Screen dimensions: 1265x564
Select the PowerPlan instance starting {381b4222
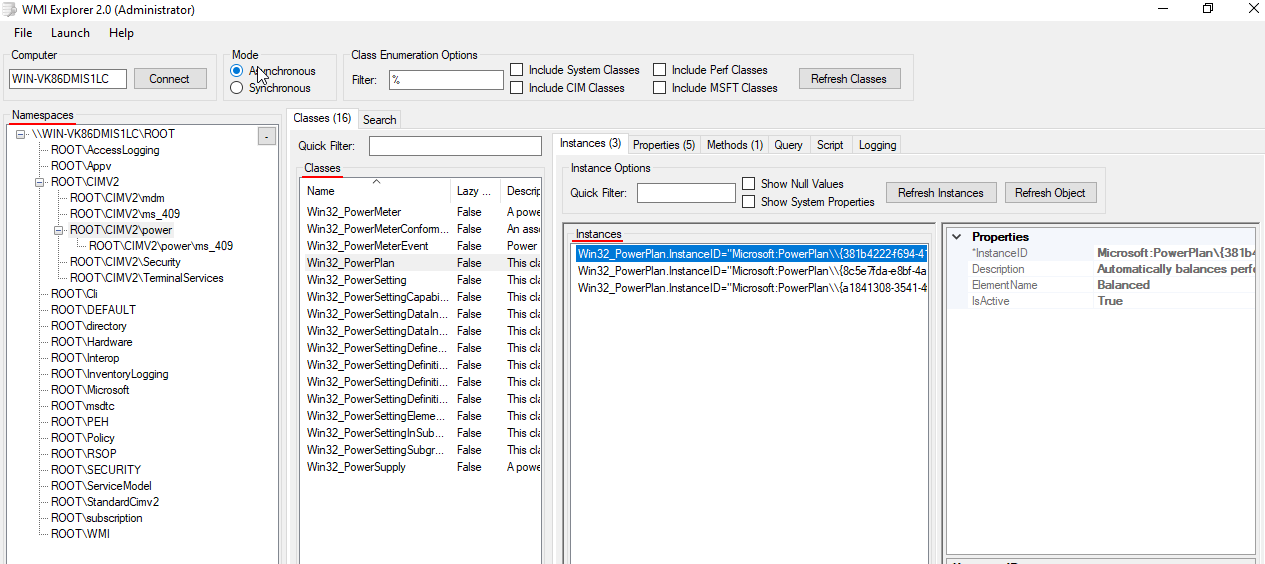pos(751,254)
